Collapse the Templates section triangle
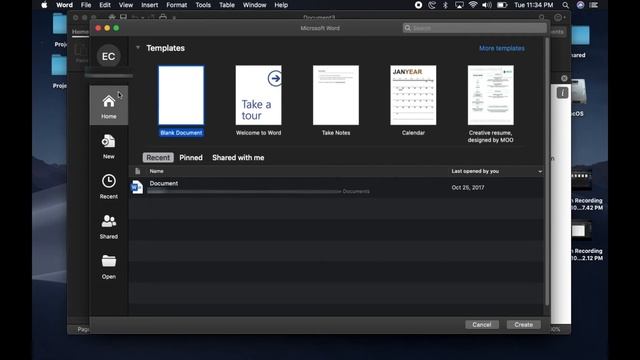The width and height of the screenshot is (640, 360). [x=138, y=48]
